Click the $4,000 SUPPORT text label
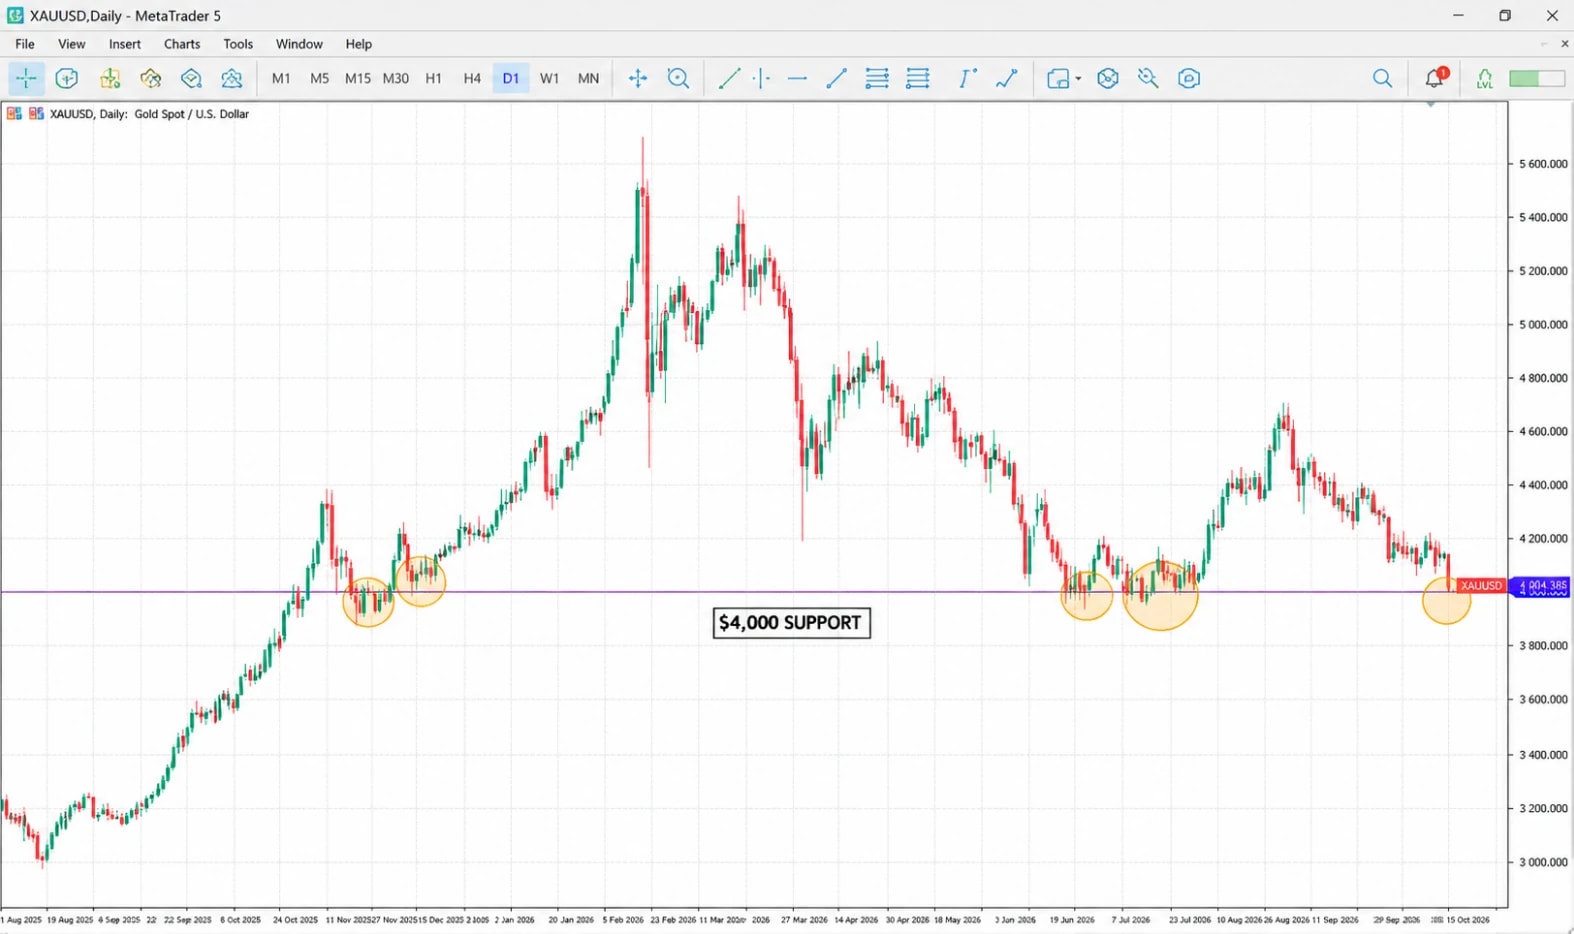Viewport: 1574px width, 934px height. coord(791,623)
